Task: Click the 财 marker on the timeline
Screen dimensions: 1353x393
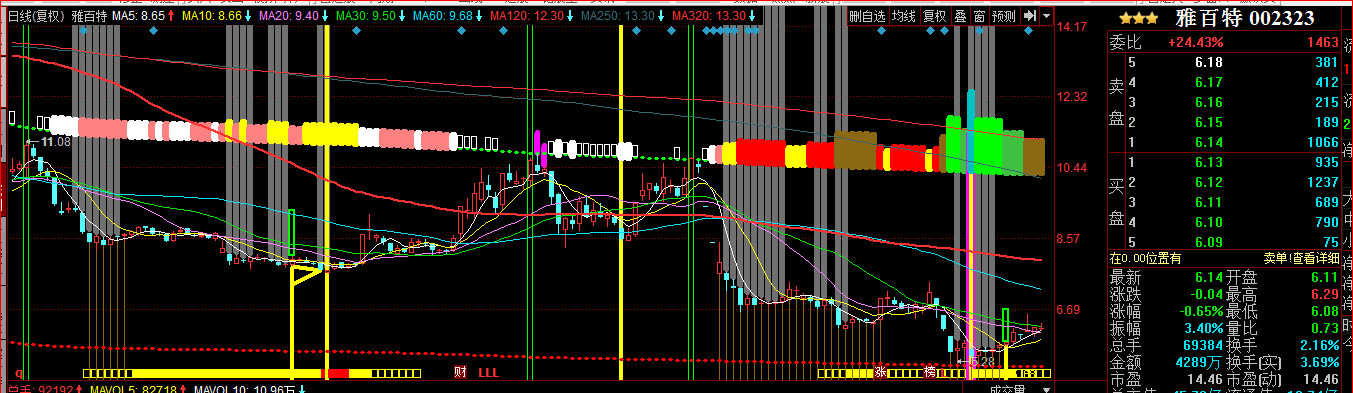Action: (460, 373)
